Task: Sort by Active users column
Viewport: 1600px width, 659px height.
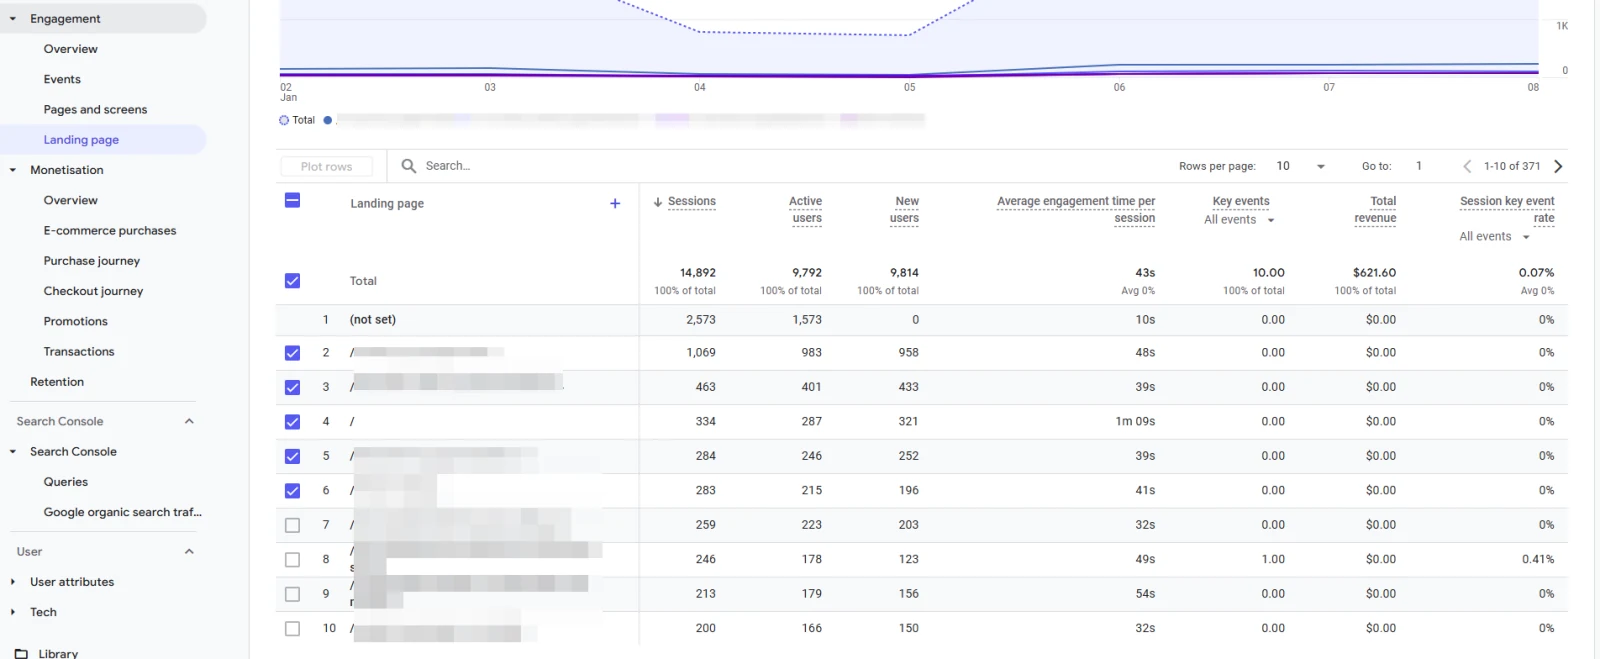Action: coord(806,210)
